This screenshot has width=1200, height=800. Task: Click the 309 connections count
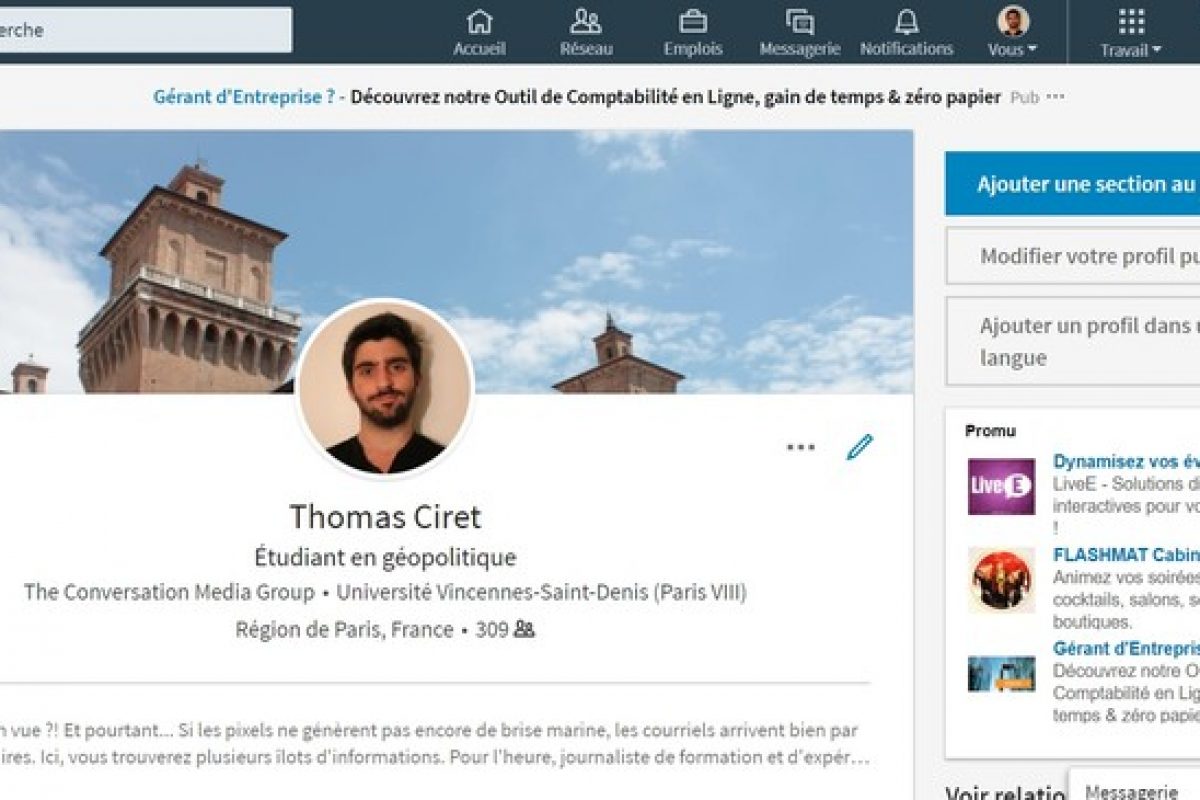click(x=492, y=630)
